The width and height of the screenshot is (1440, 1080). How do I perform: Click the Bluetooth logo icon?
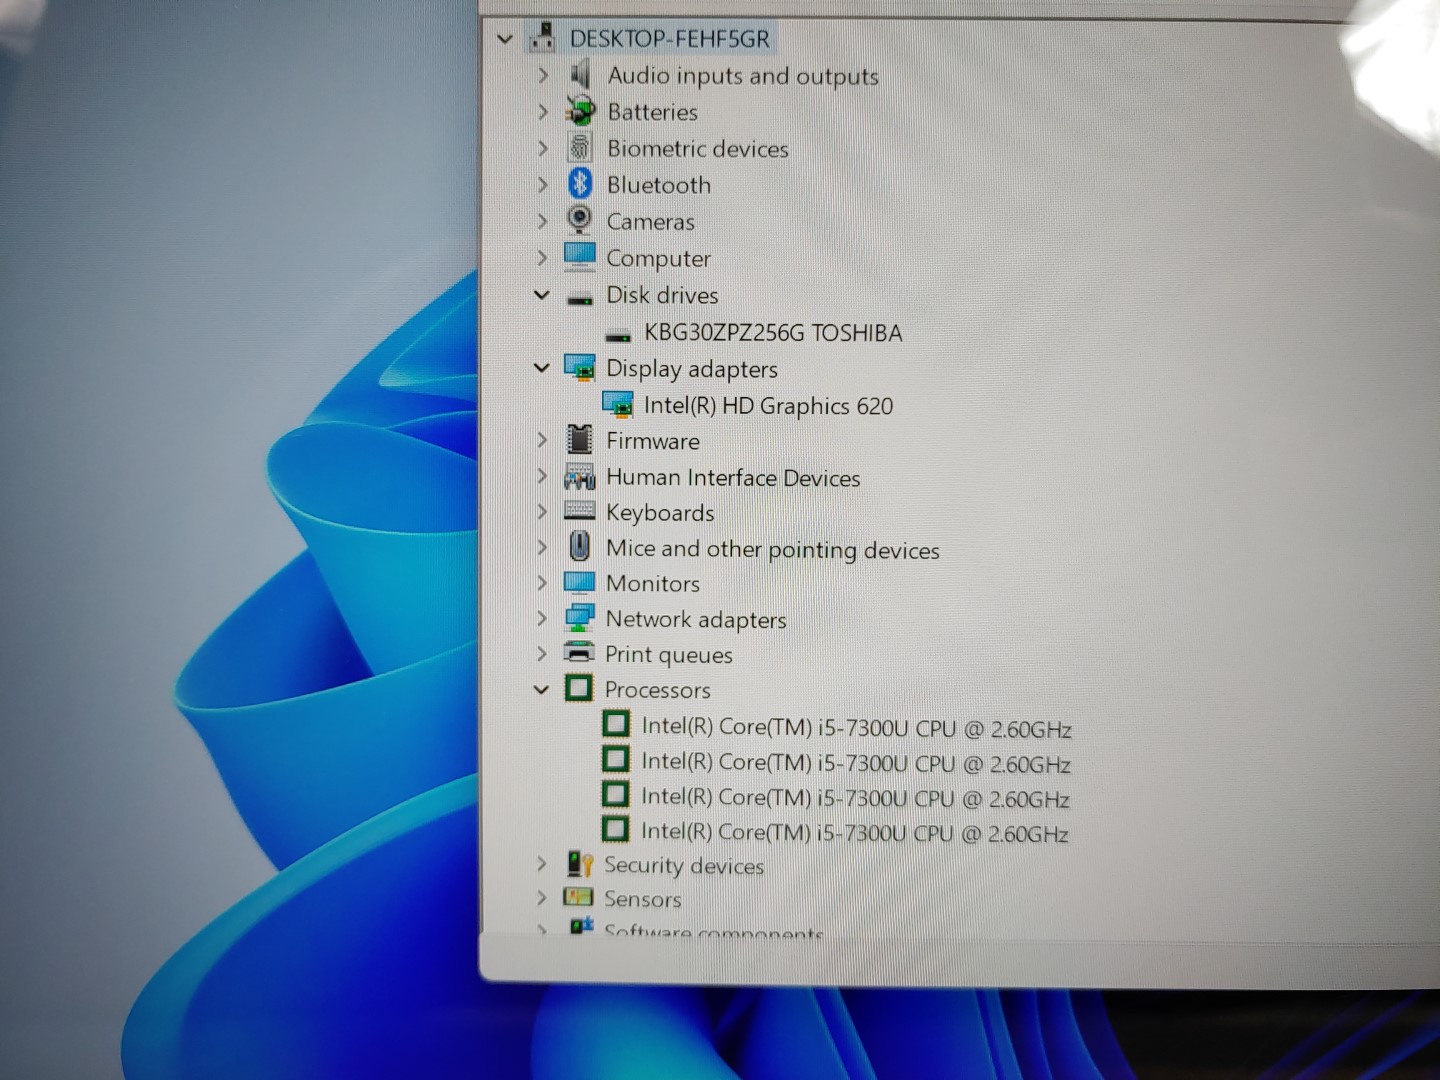[x=580, y=184]
